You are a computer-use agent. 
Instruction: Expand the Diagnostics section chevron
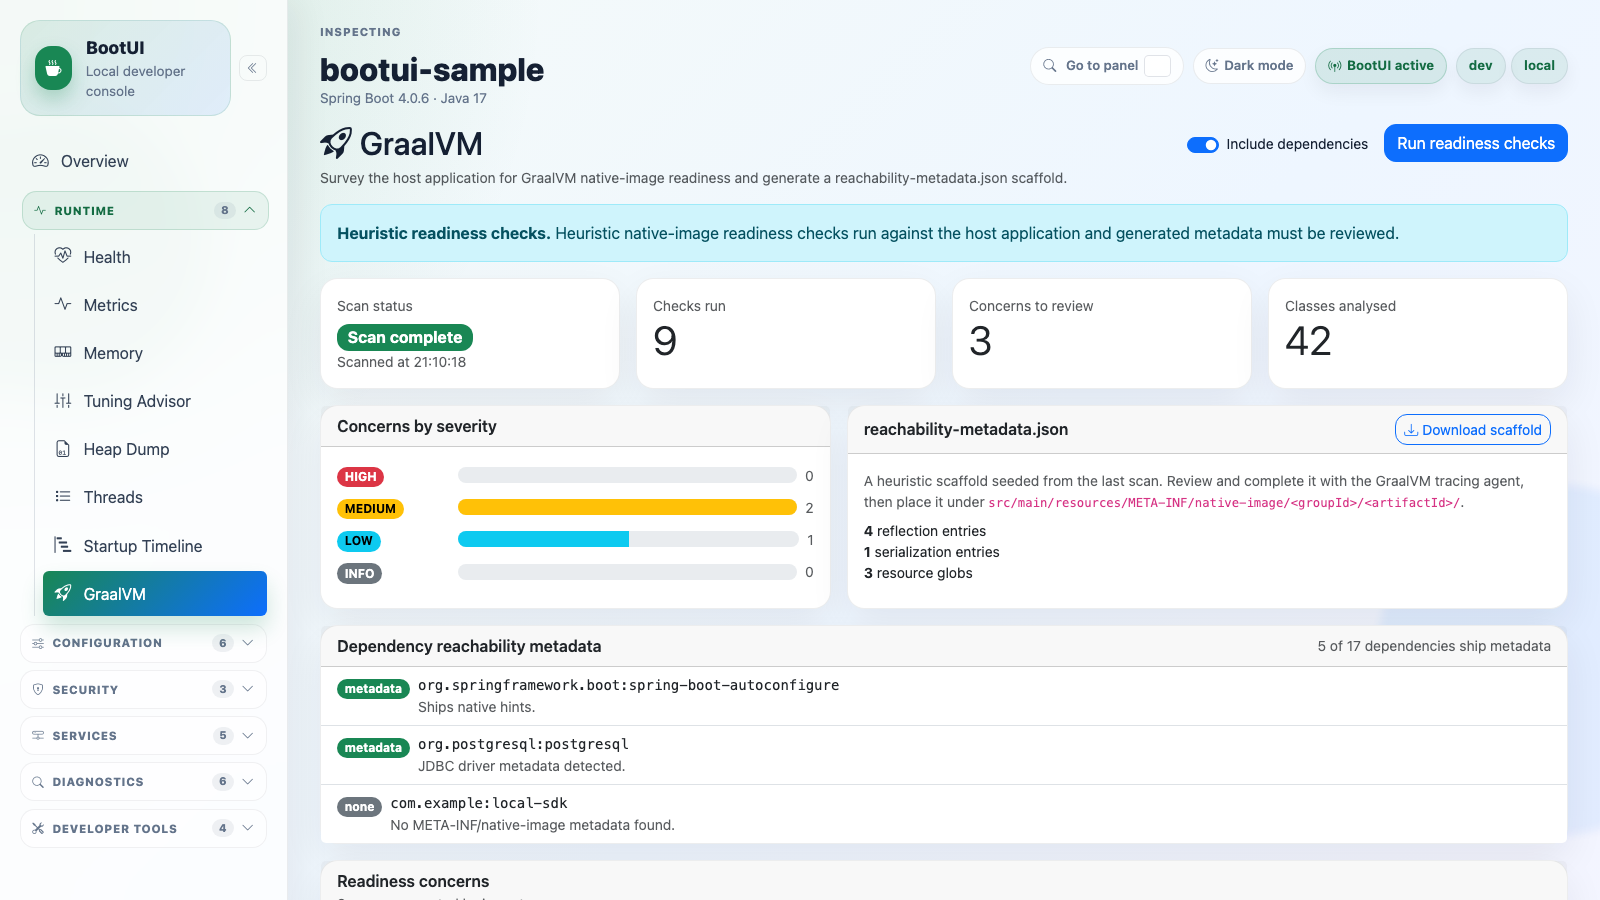point(248,781)
